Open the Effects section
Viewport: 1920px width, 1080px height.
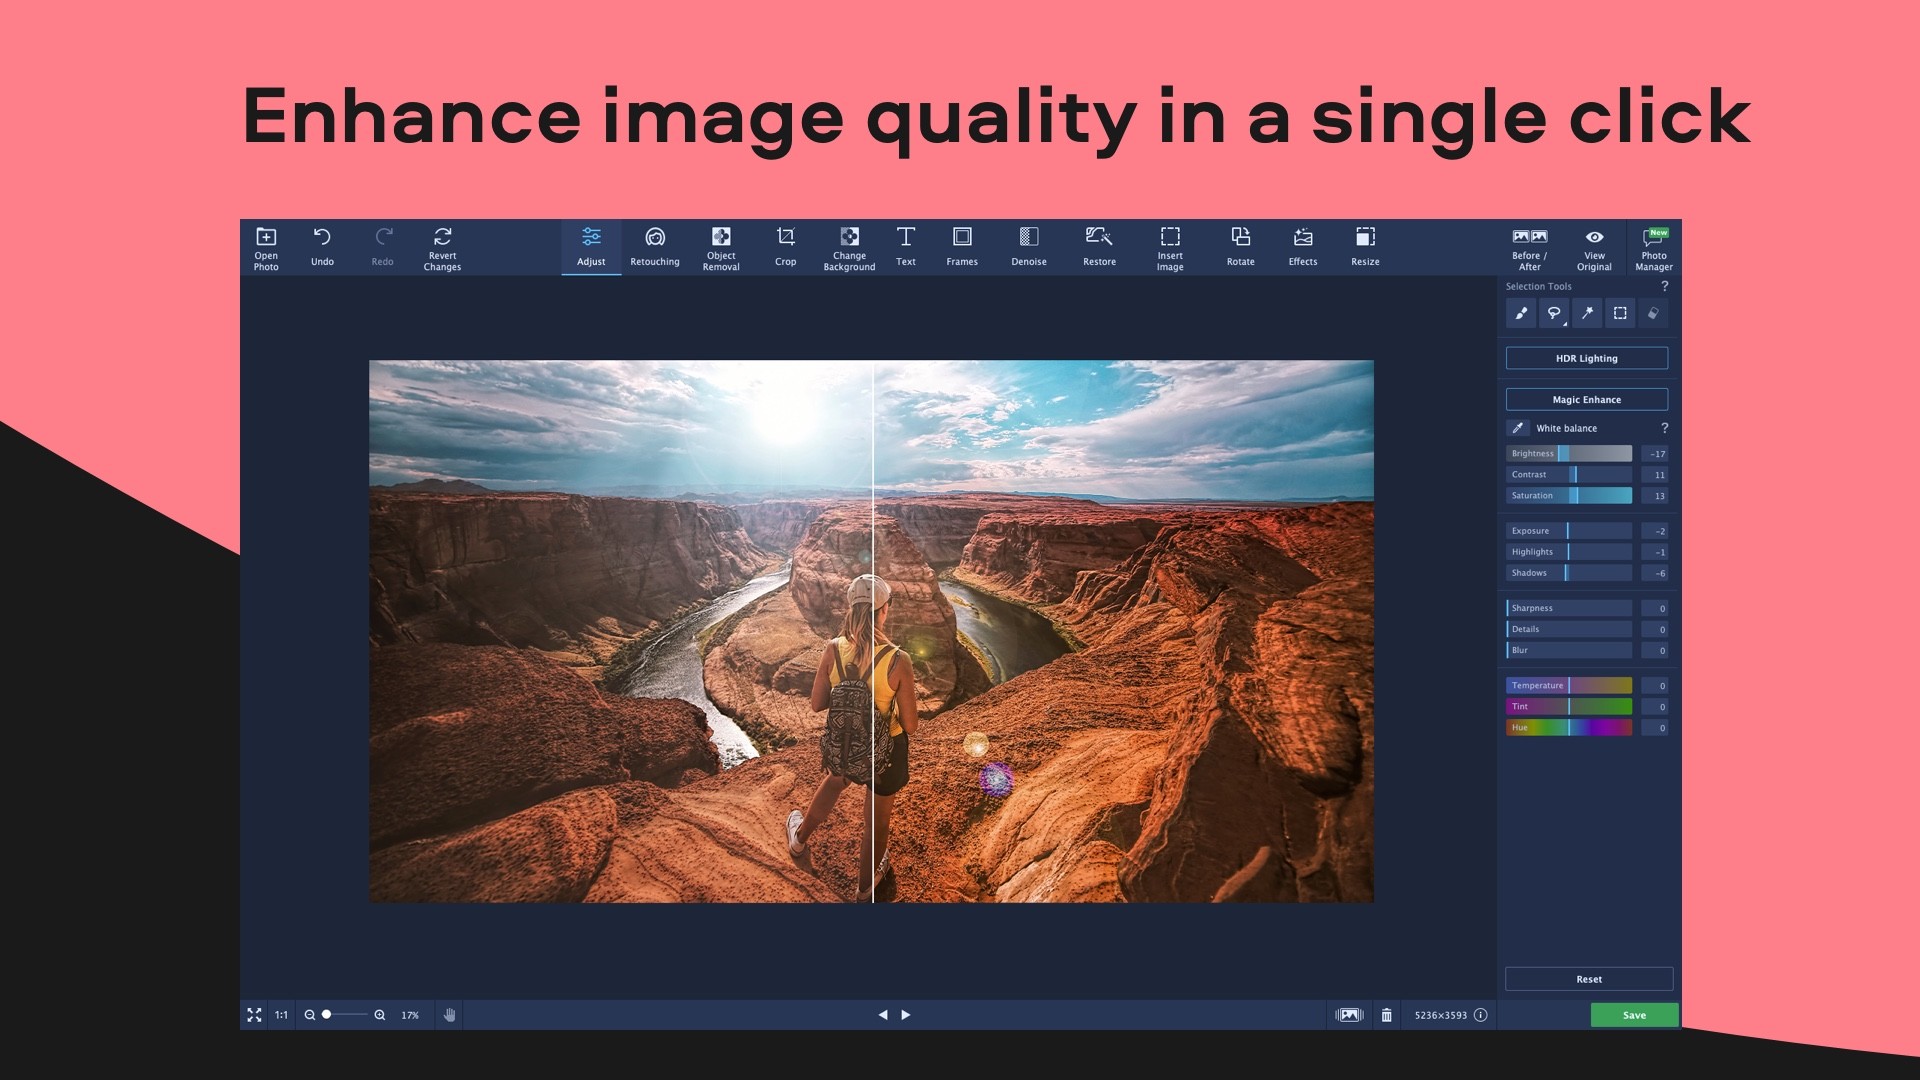coord(1302,247)
